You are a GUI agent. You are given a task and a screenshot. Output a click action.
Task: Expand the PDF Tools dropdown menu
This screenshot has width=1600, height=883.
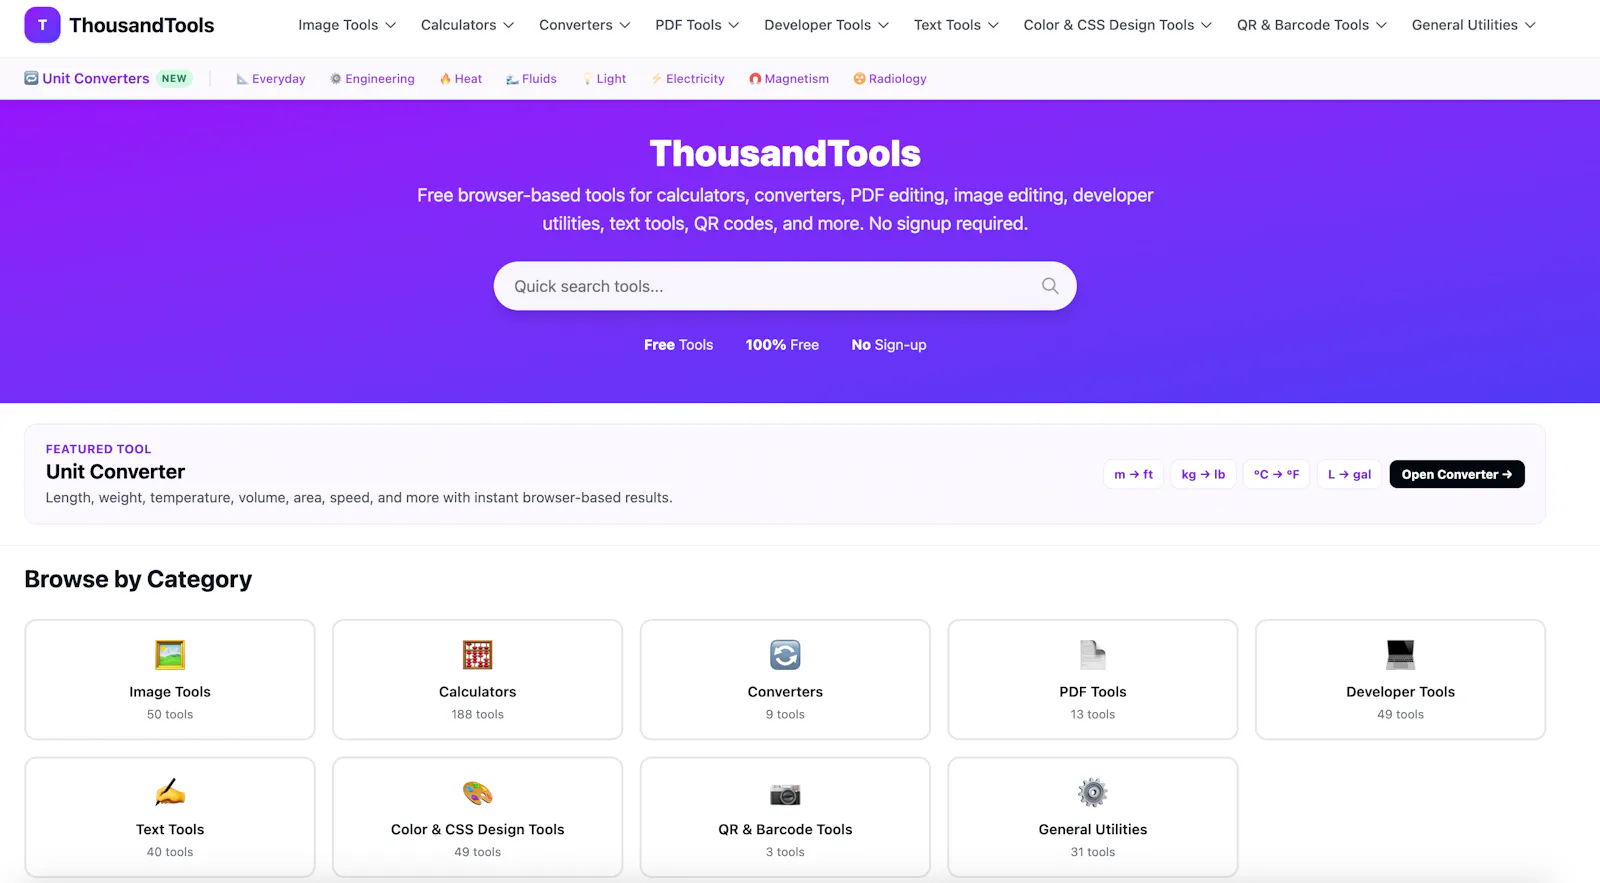pos(697,25)
